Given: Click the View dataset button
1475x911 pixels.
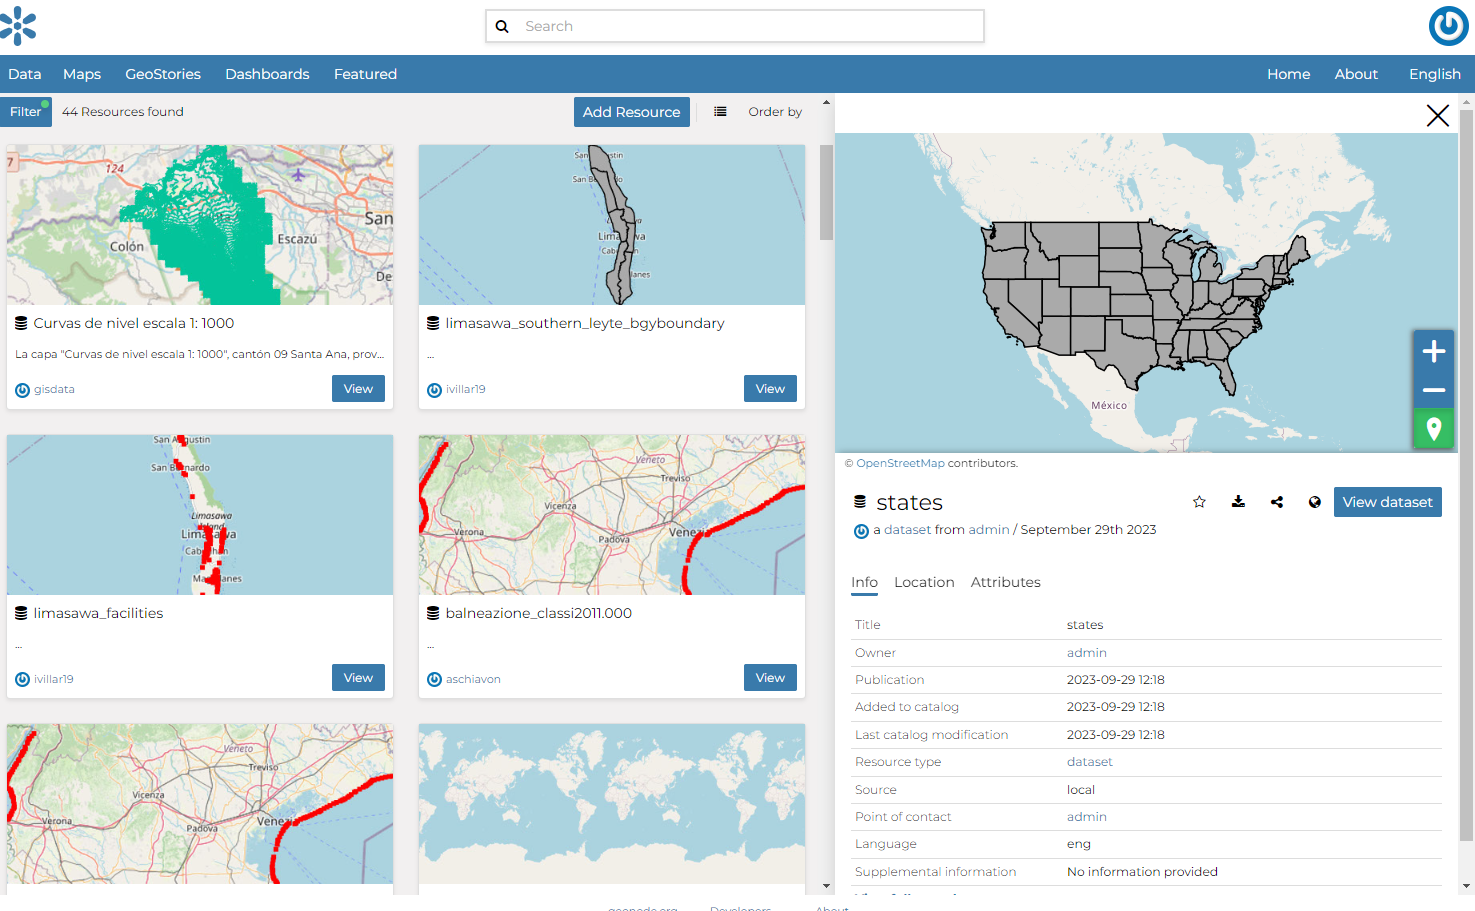Looking at the screenshot, I should click(1387, 501).
